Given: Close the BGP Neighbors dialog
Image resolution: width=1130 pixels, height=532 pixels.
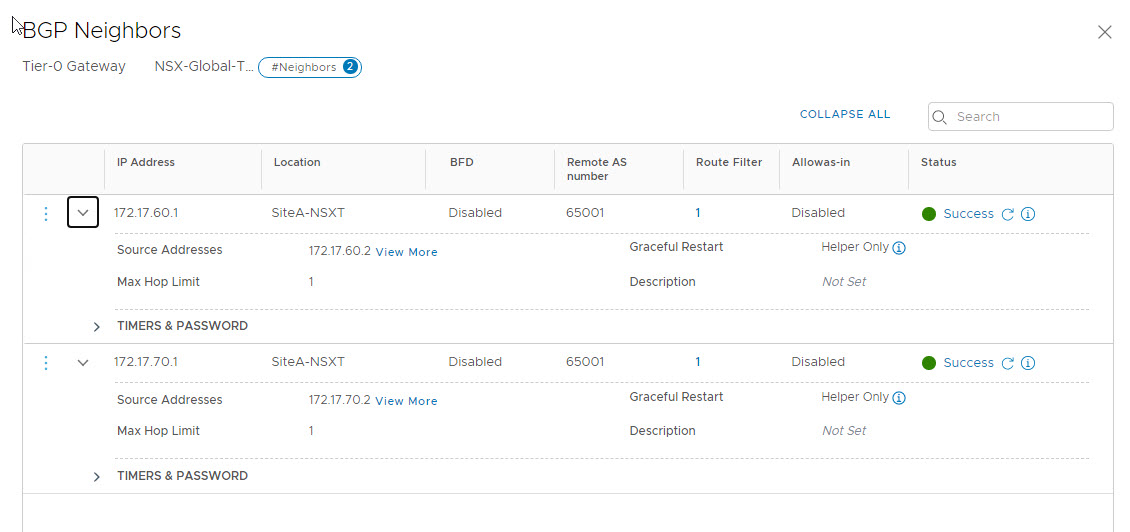Looking at the screenshot, I should [1104, 32].
